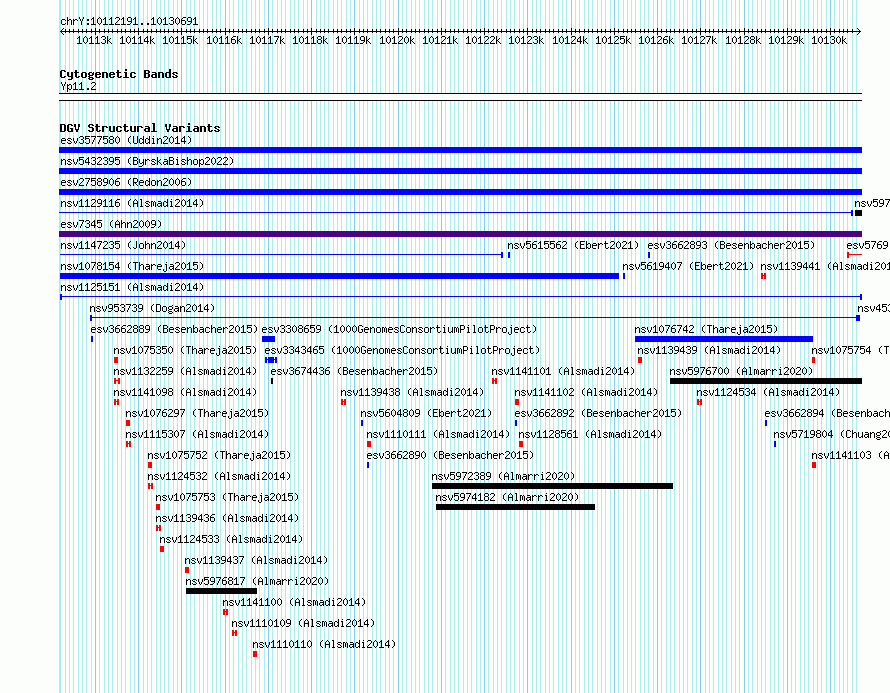Click esv3662889 (Besenbacher2015) label
This screenshot has height=693, width=890.
click(x=174, y=329)
